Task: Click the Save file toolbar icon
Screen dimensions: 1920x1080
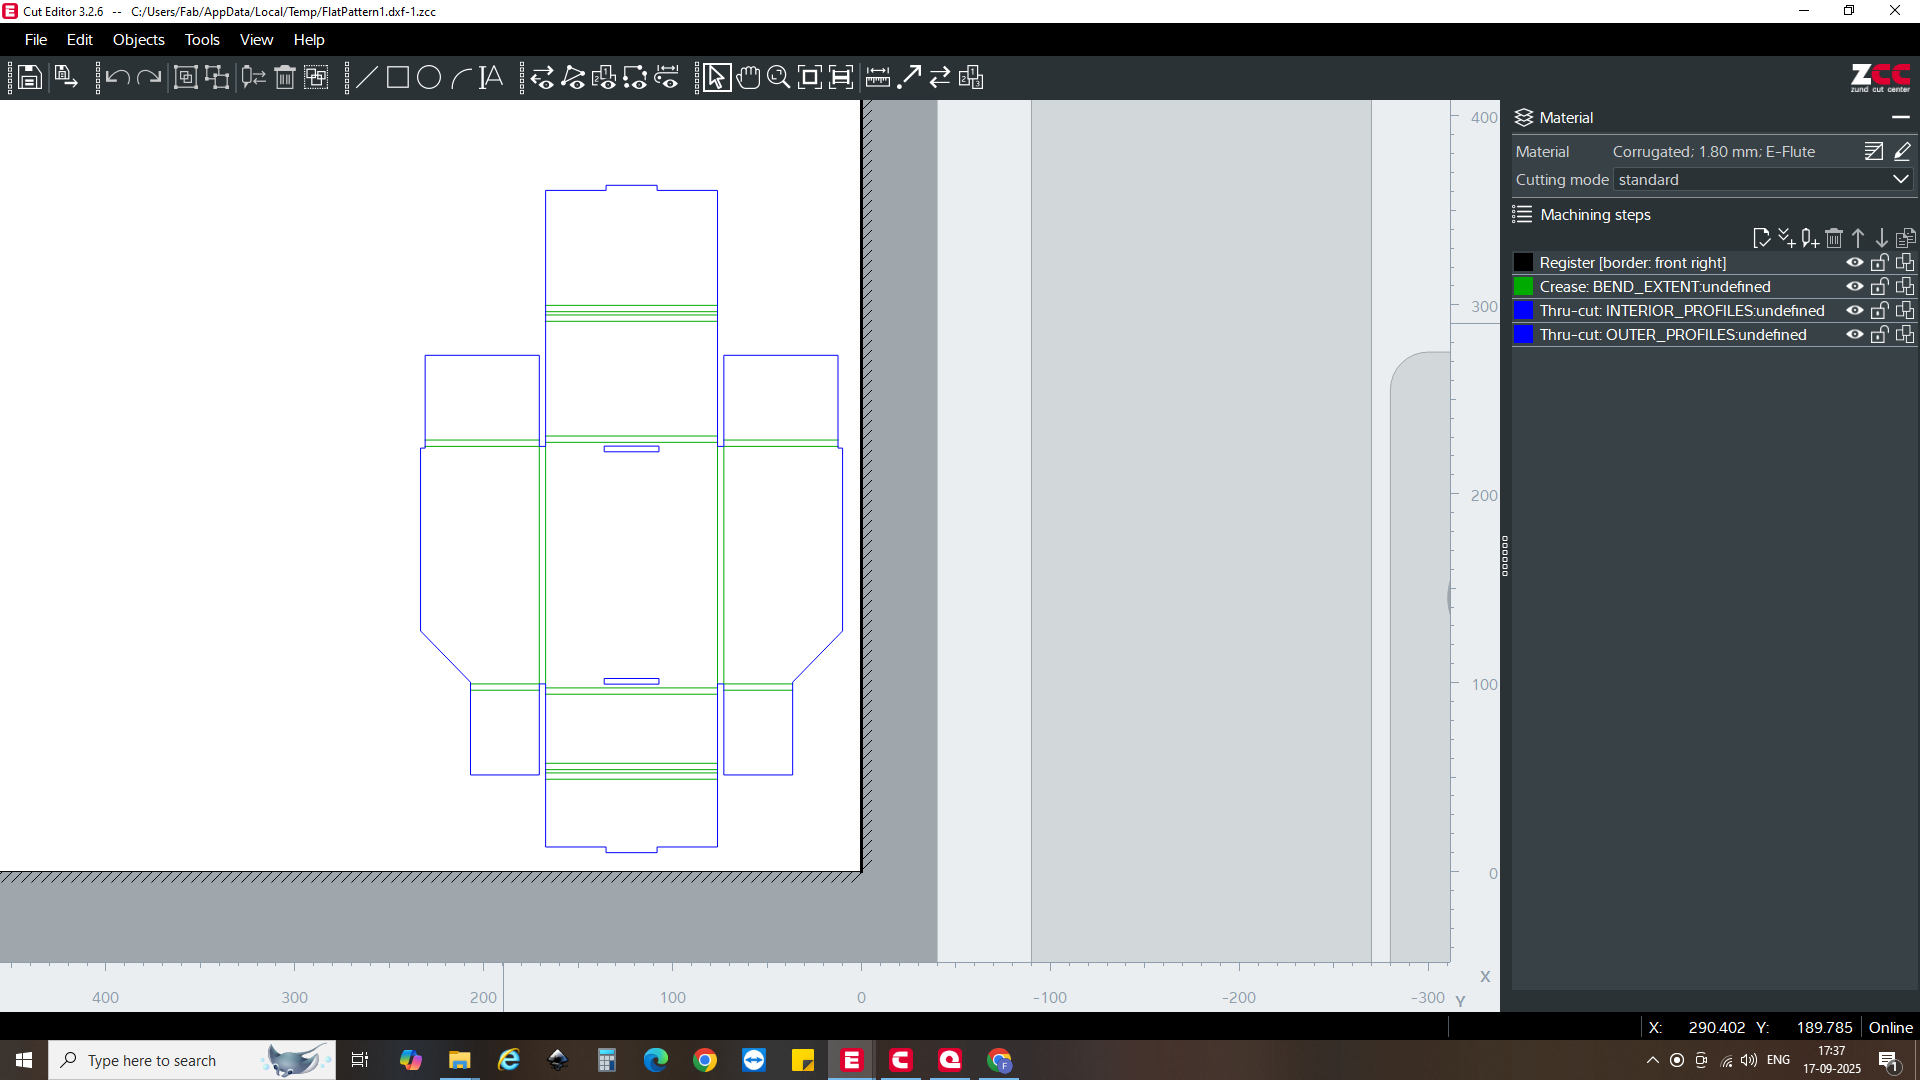Action: 29,77
